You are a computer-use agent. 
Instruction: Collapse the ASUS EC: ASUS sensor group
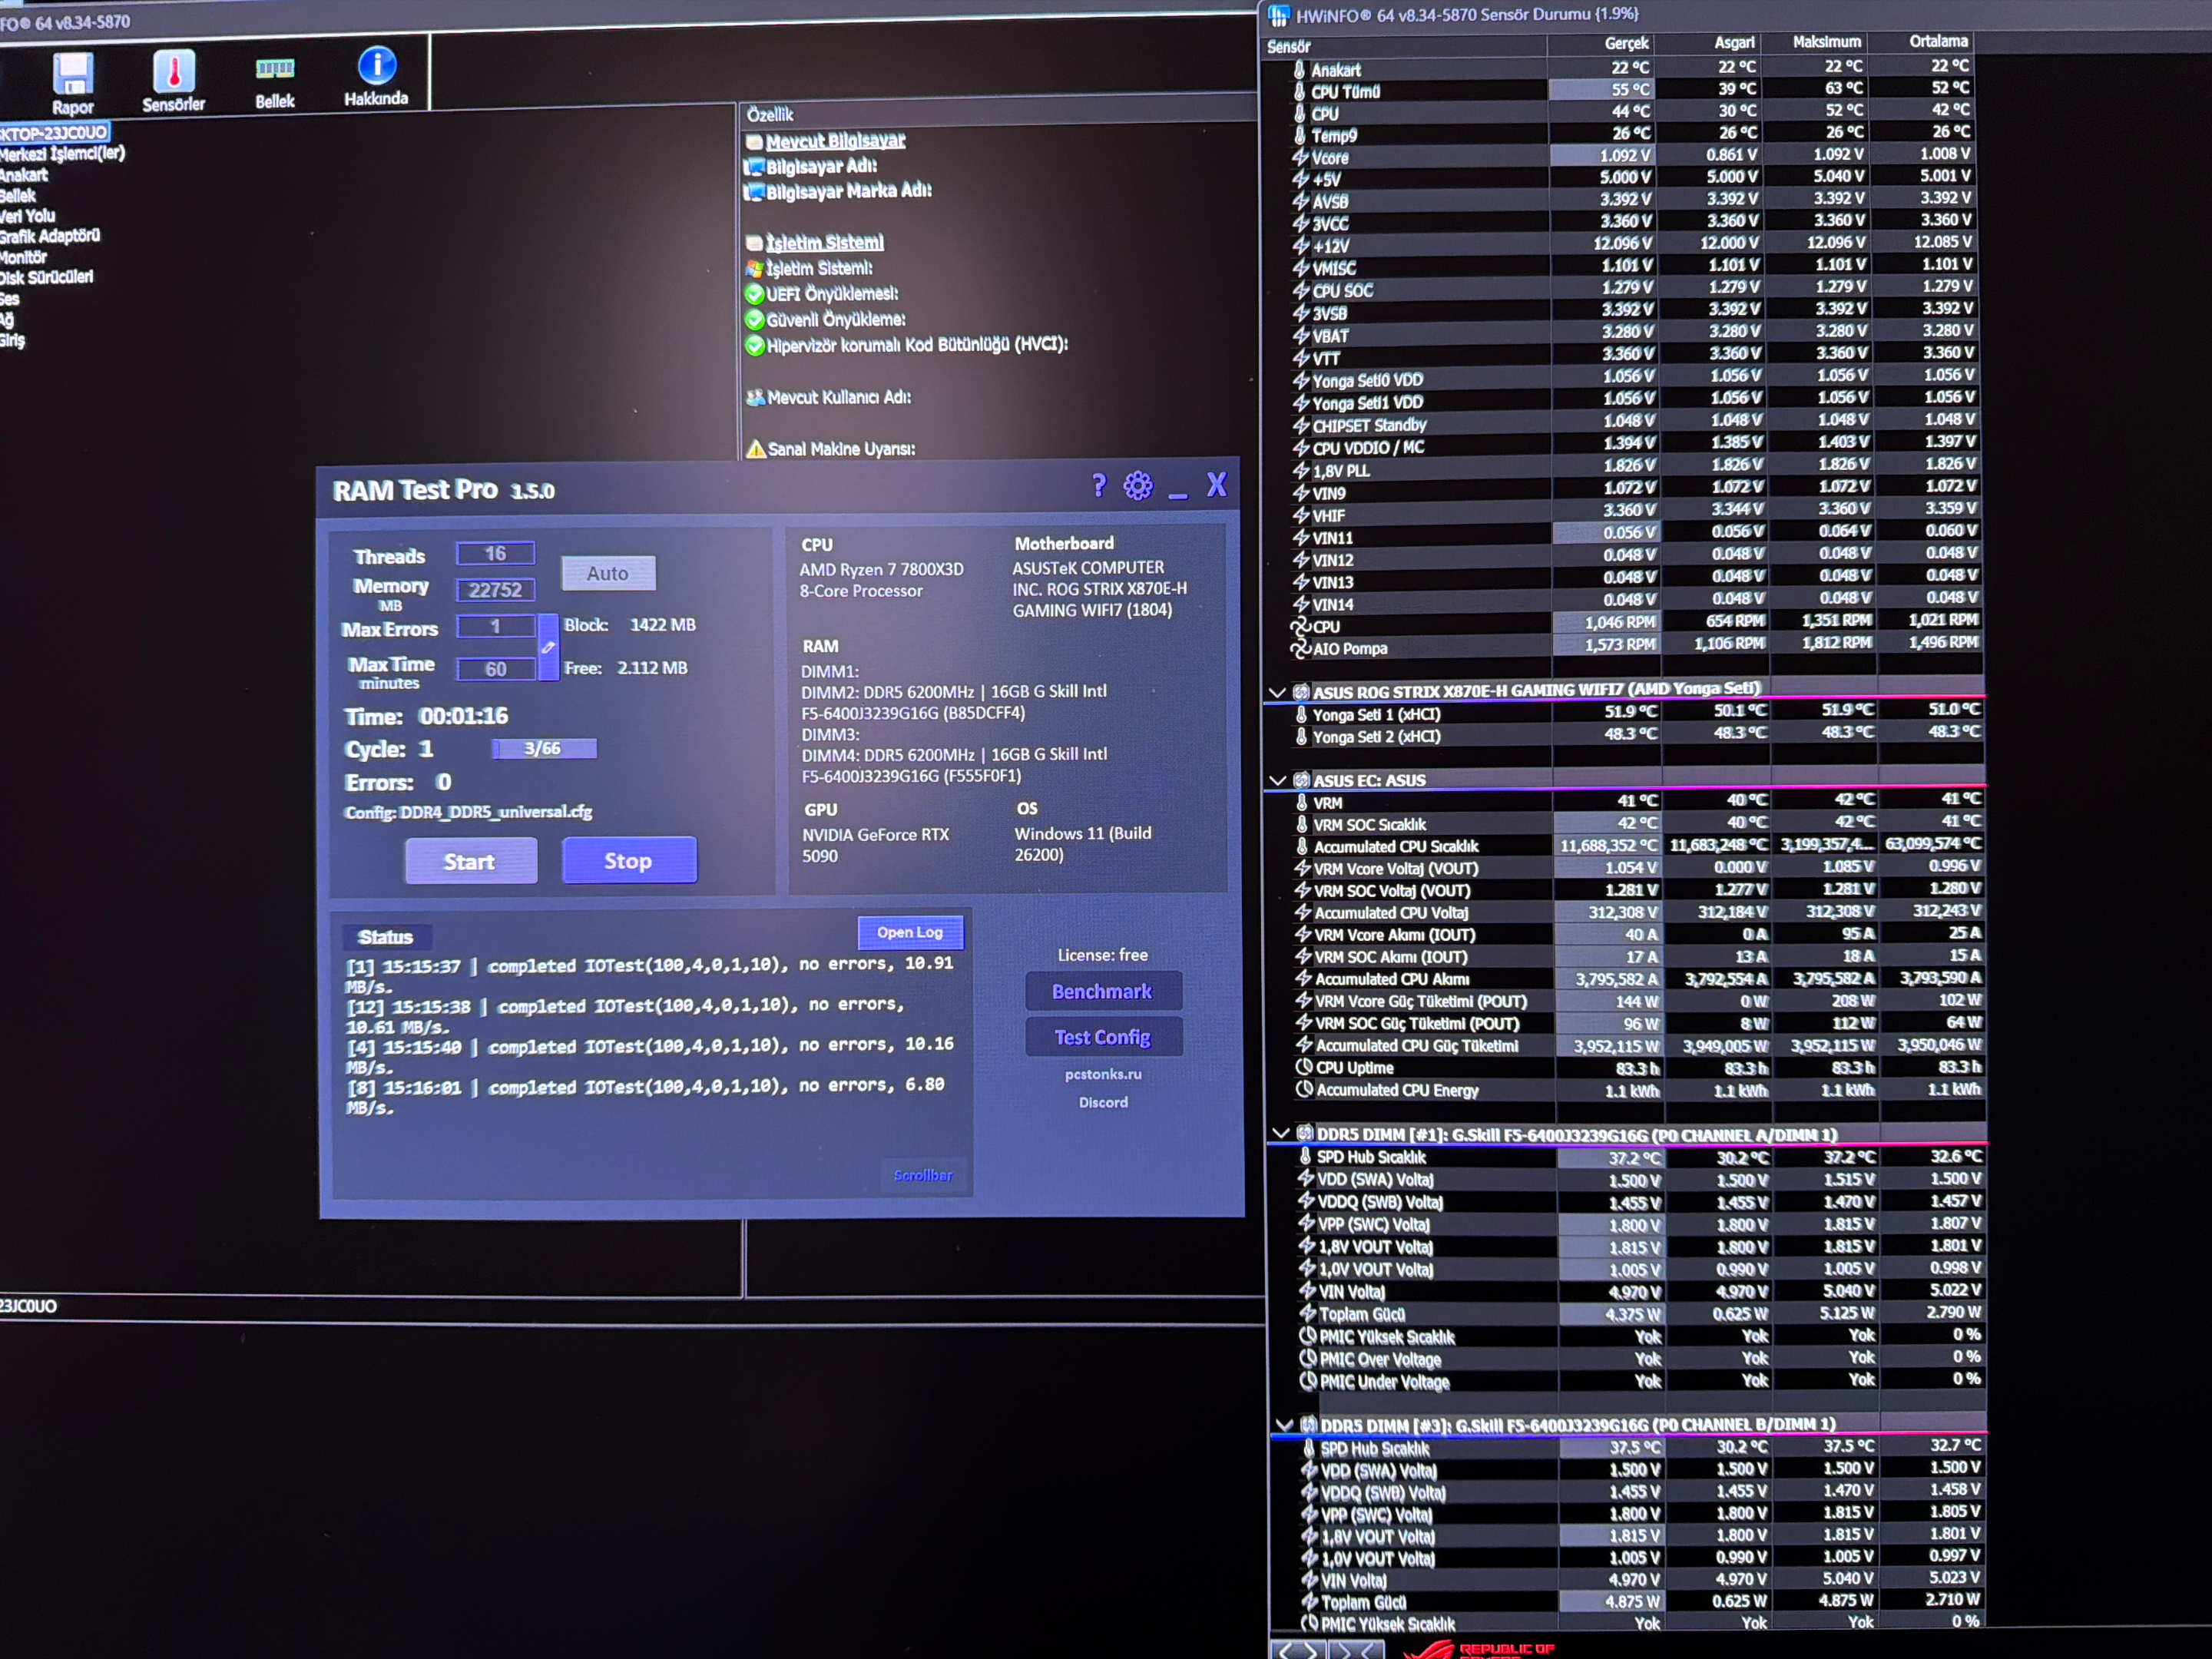(1277, 780)
